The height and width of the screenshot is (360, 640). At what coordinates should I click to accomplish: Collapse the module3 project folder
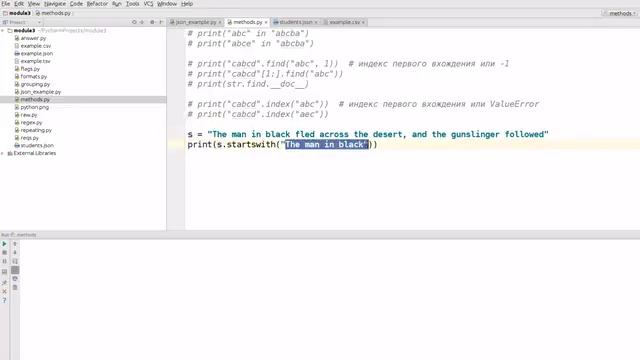(x=3, y=31)
